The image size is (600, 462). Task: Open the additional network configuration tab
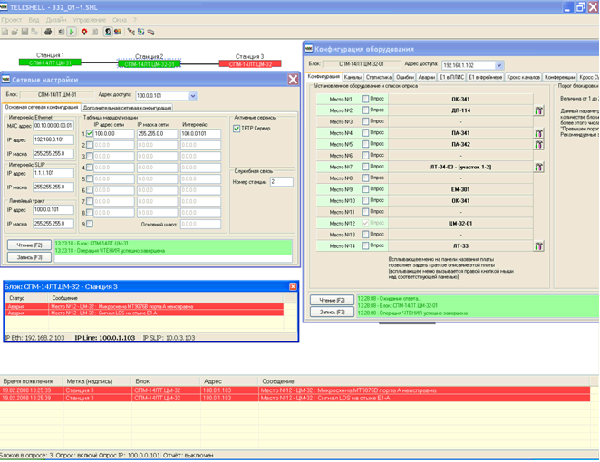pyautogui.click(x=127, y=108)
